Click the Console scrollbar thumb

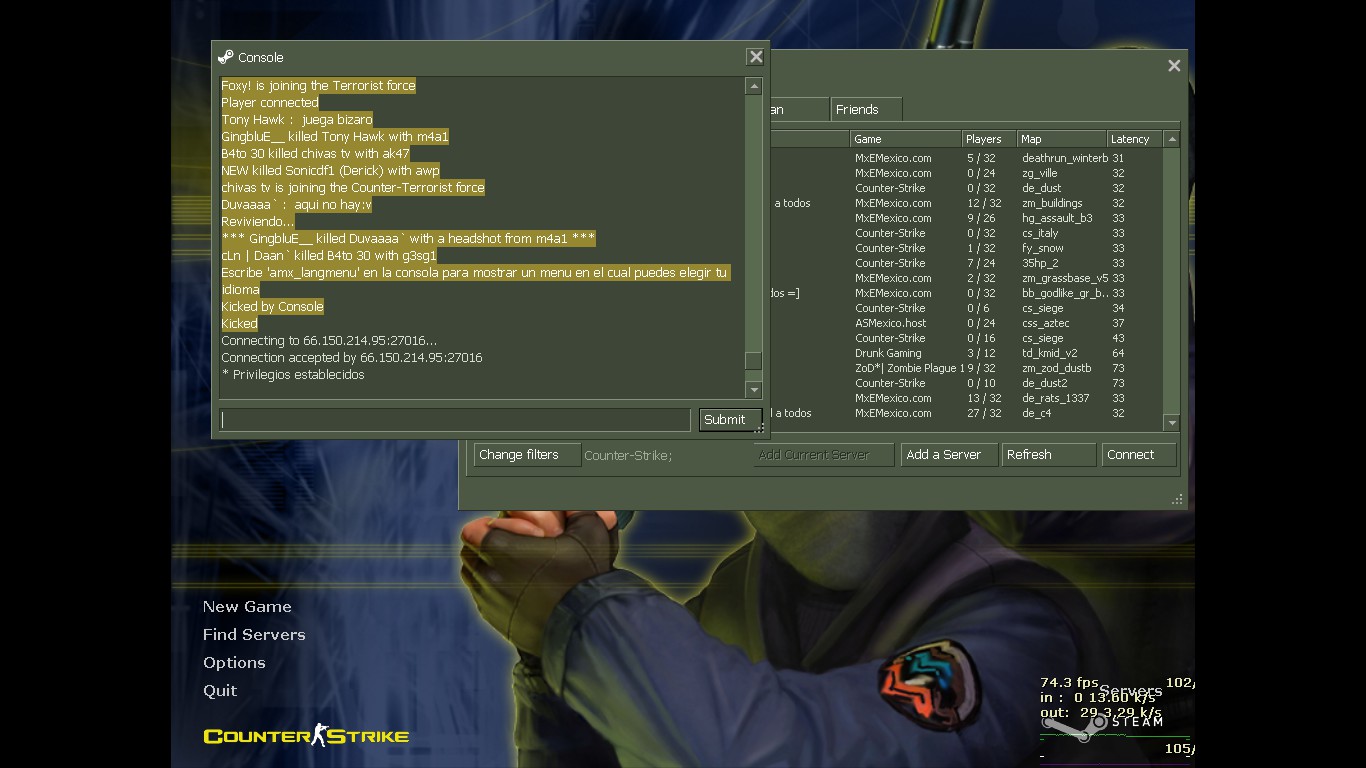pos(754,361)
